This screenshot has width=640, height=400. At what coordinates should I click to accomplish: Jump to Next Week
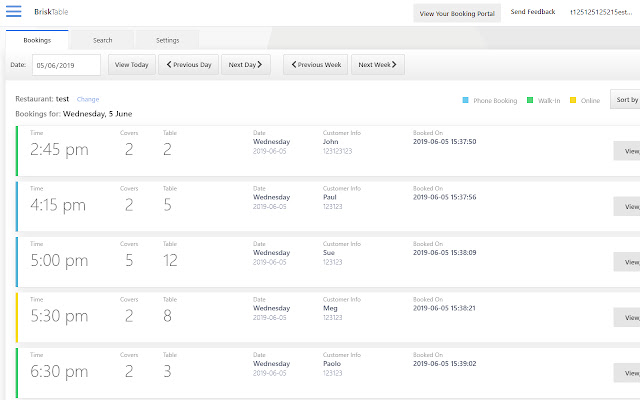pyautogui.click(x=378, y=64)
